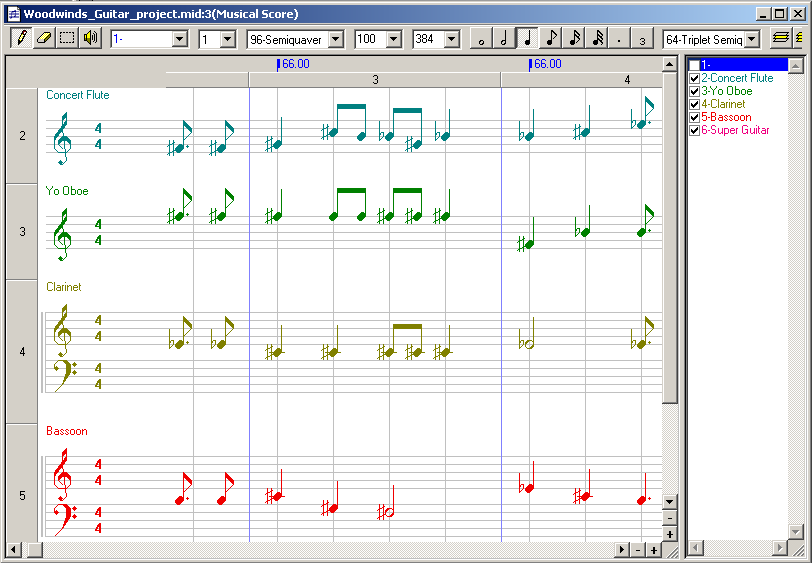Click the 66.00 tempo marker at measure 3
The width and height of the screenshot is (812, 563).
click(x=293, y=64)
